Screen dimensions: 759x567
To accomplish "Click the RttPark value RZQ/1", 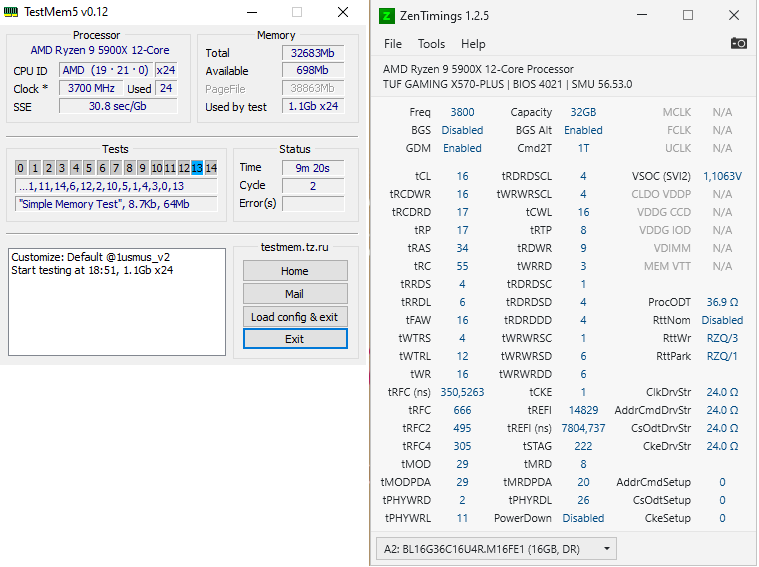I will click(722, 356).
